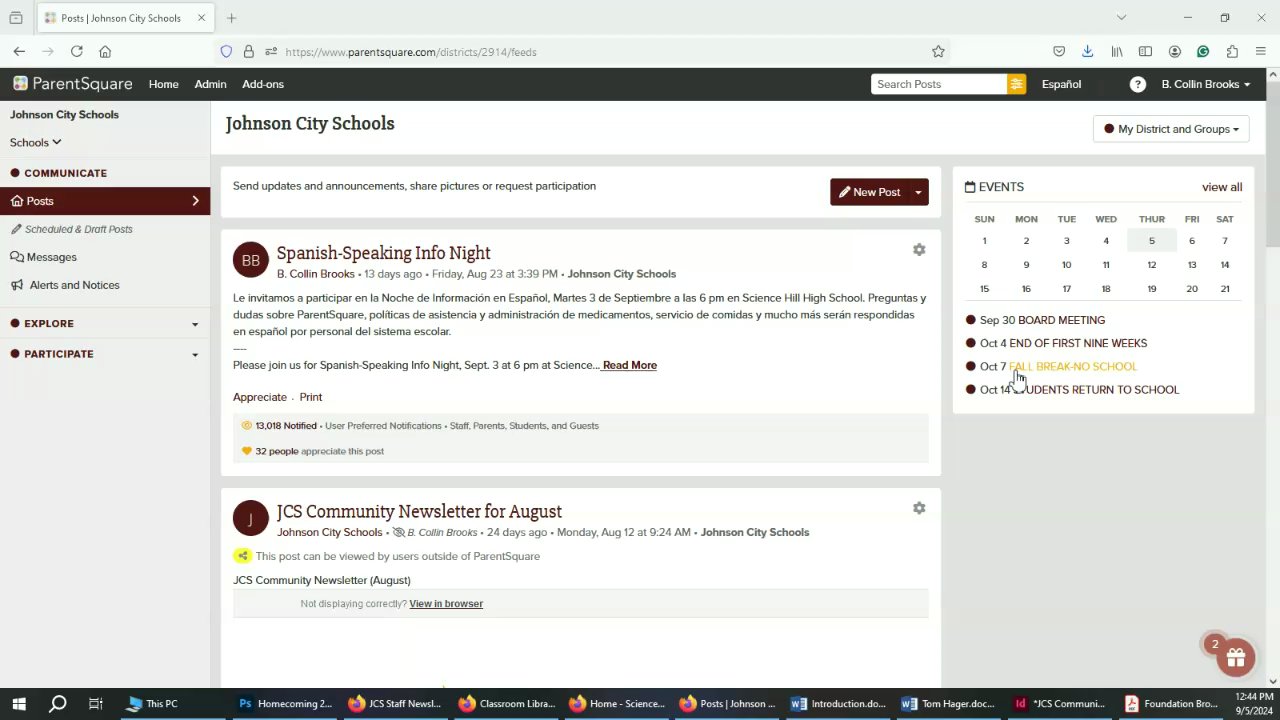1280x720 pixels.
Task: Click the J avatar on newsletter post
Action: [x=251, y=518]
